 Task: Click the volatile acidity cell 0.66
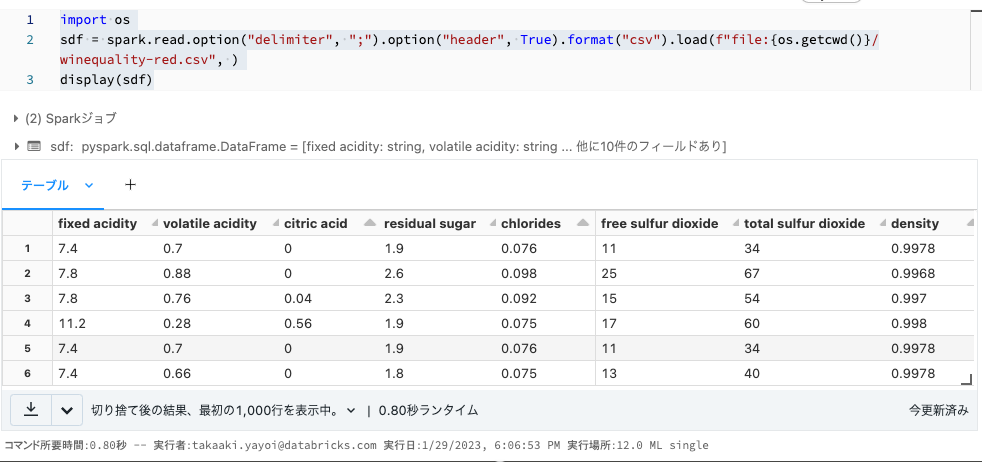pos(175,374)
